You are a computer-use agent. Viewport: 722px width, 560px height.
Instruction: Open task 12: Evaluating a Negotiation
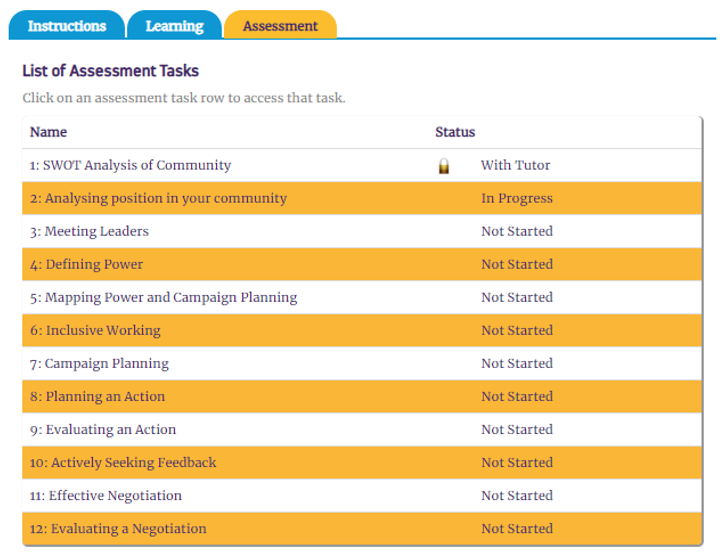[118, 528]
